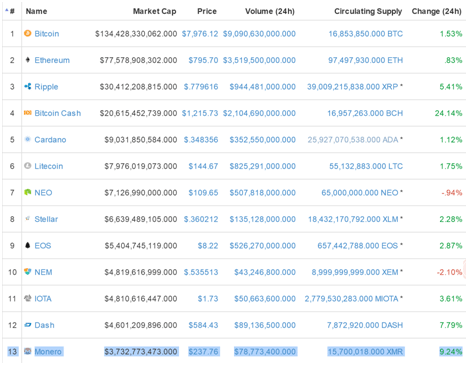Sort by Circulating Supply column header
Screen dimensions: 468x365
(x=368, y=11)
